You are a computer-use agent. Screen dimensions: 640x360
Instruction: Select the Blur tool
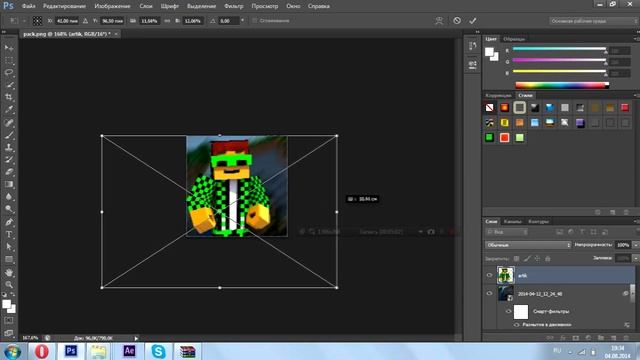(9, 196)
